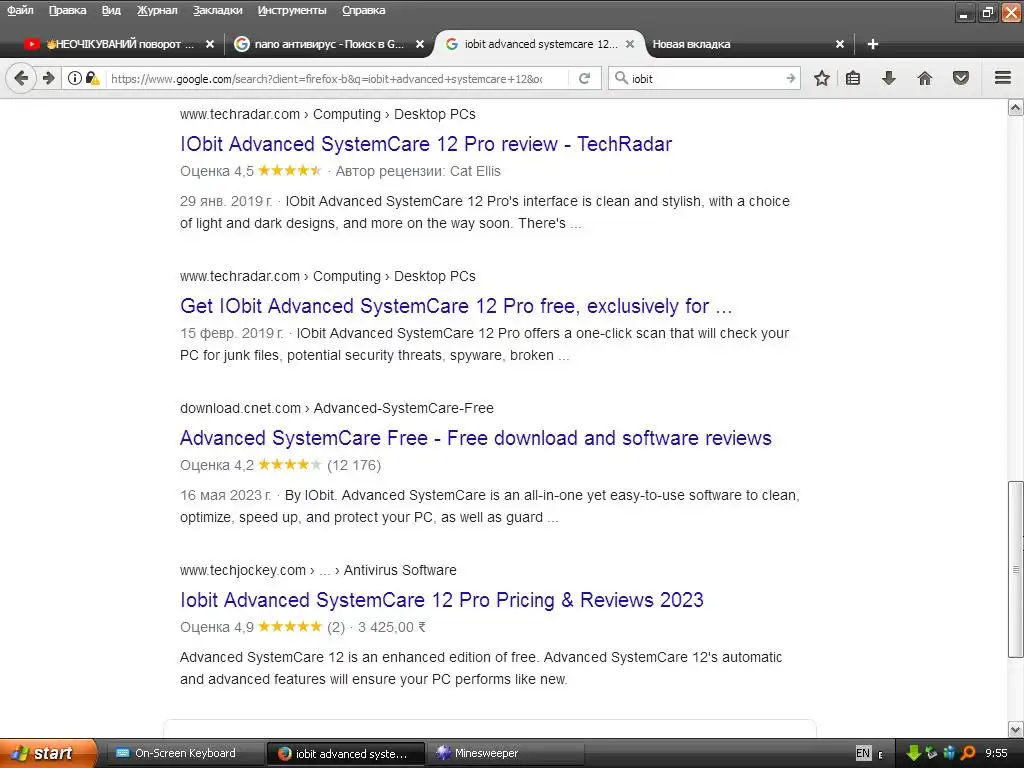Open IObit Advanced SystemCare 12 Pro review link
1024x768 pixels.
(x=426, y=144)
